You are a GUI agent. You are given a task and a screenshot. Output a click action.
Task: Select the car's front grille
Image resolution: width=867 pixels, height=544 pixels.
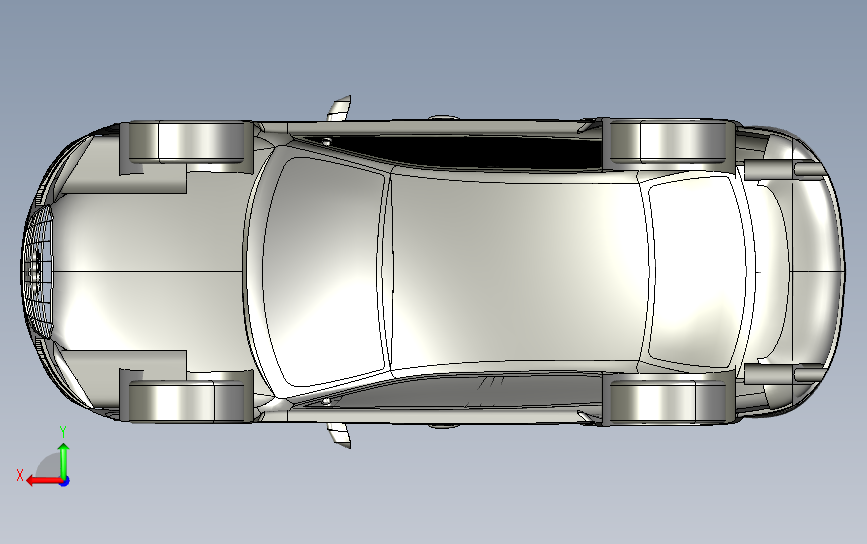click(x=39, y=271)
